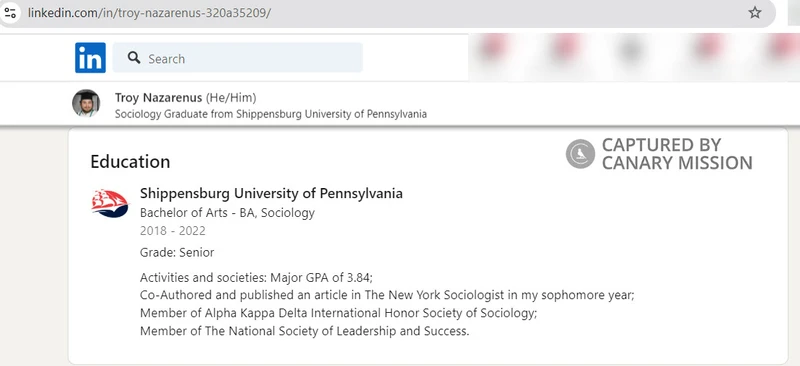Open the site information icon in address bar

pos(10,13)
